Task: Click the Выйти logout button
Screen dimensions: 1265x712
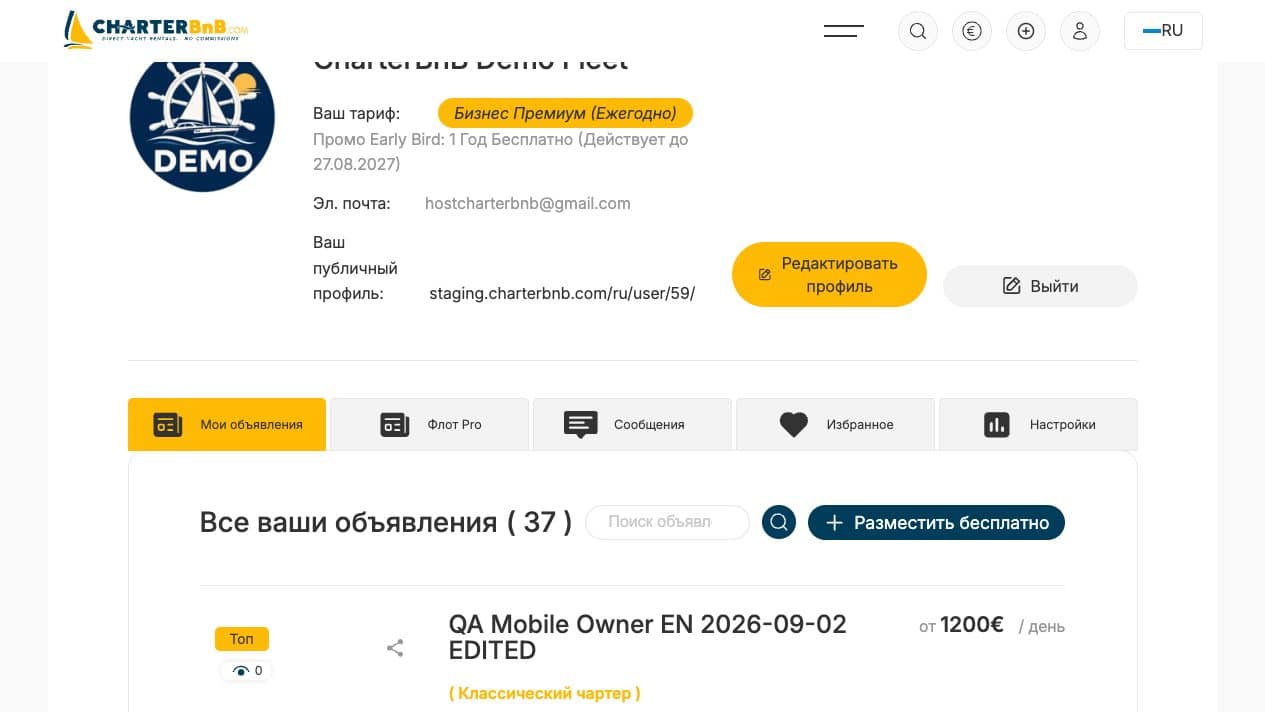Action: [1040, 286]
